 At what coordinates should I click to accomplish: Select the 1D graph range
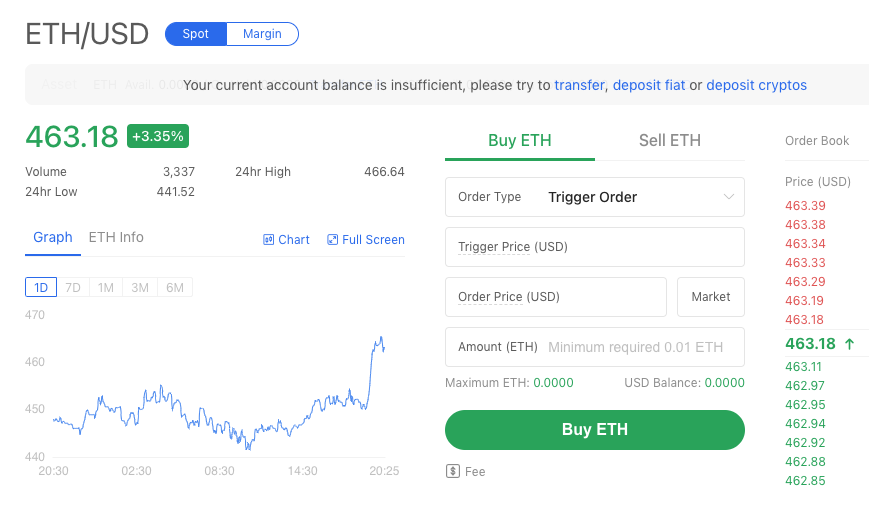(41, 288)
